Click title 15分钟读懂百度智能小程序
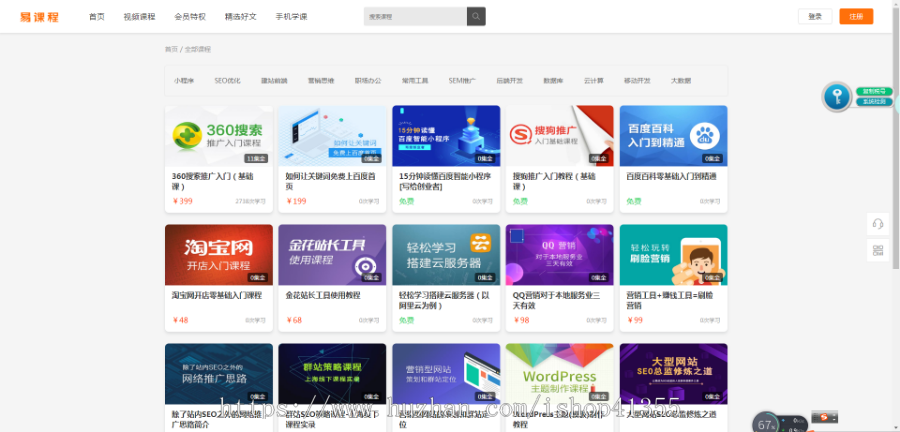The width and height of the screenshot is (900, 432). point(445,181)
